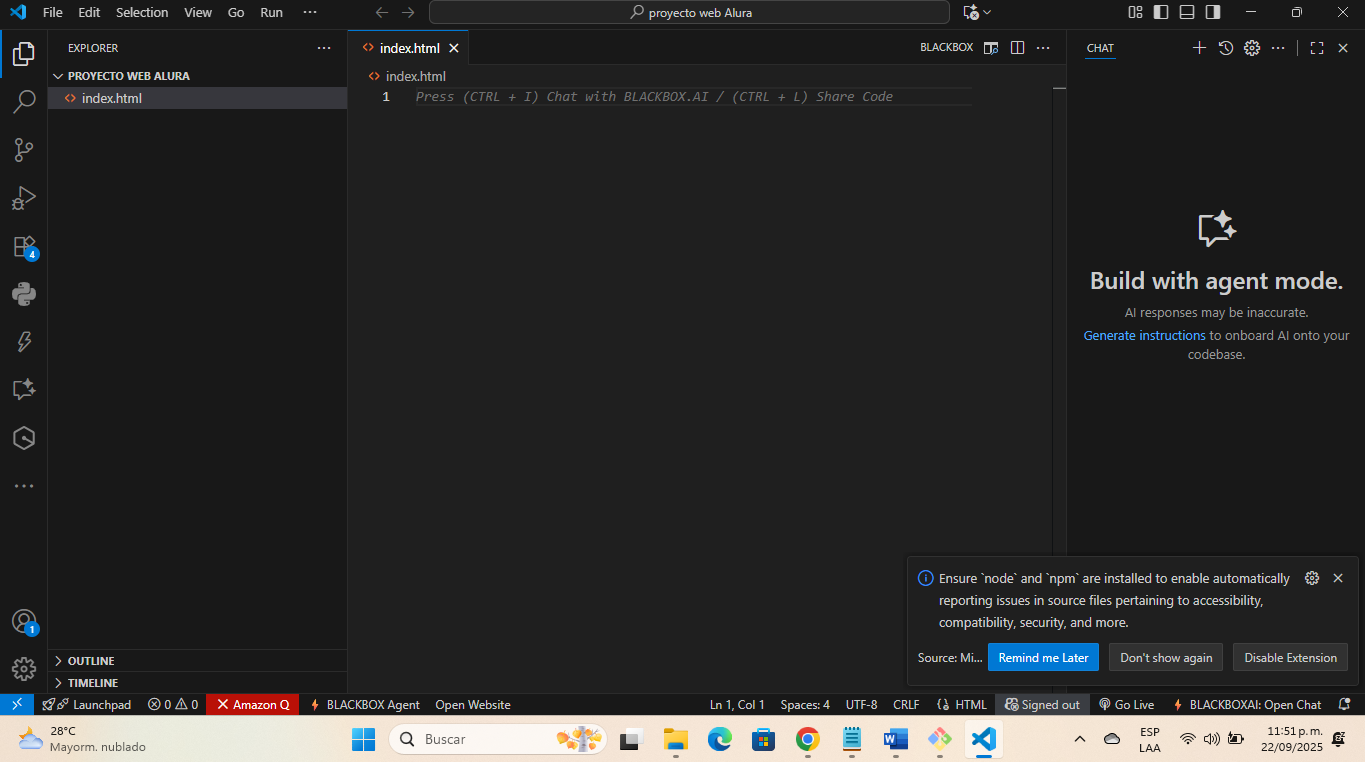Toggle the primary side bar layout
Screen dimensions: 1365x762
pos(1161,13)
